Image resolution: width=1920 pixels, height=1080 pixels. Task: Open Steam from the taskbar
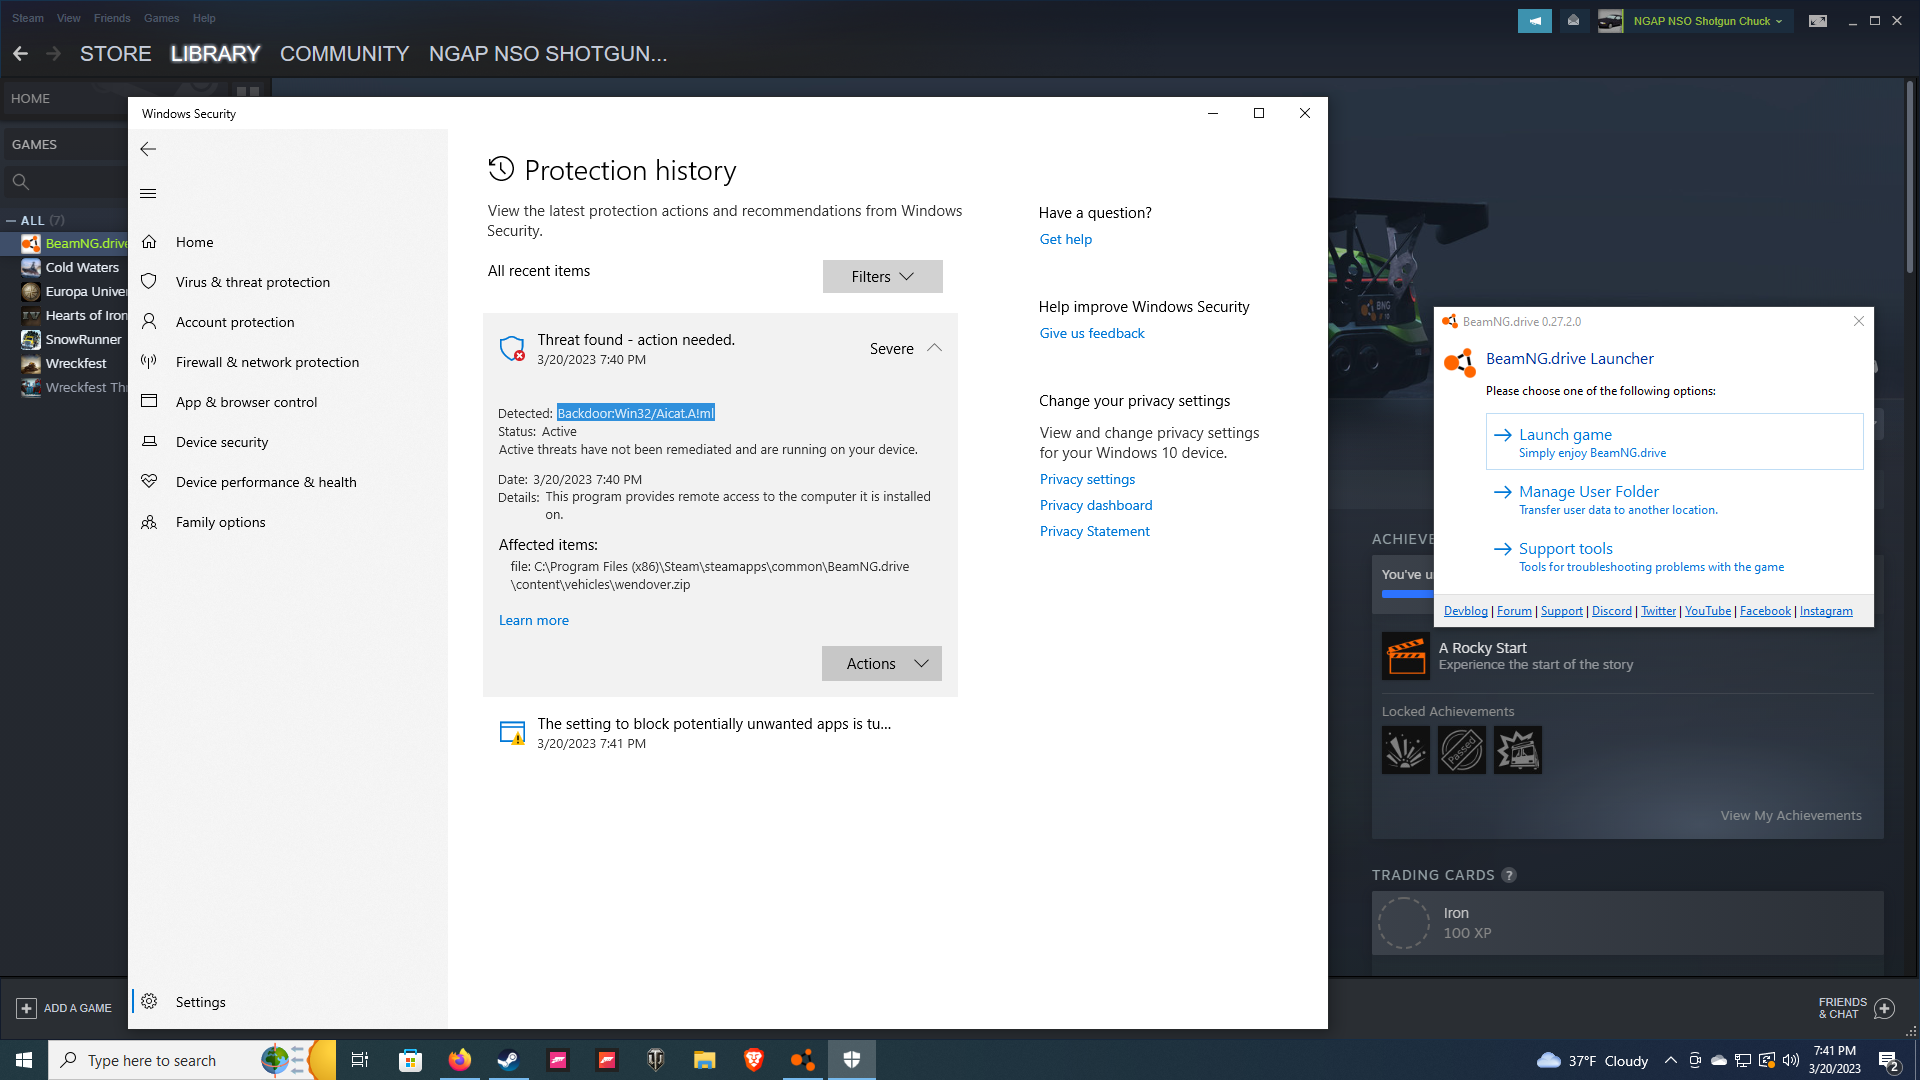click(x=508, y=1060)
